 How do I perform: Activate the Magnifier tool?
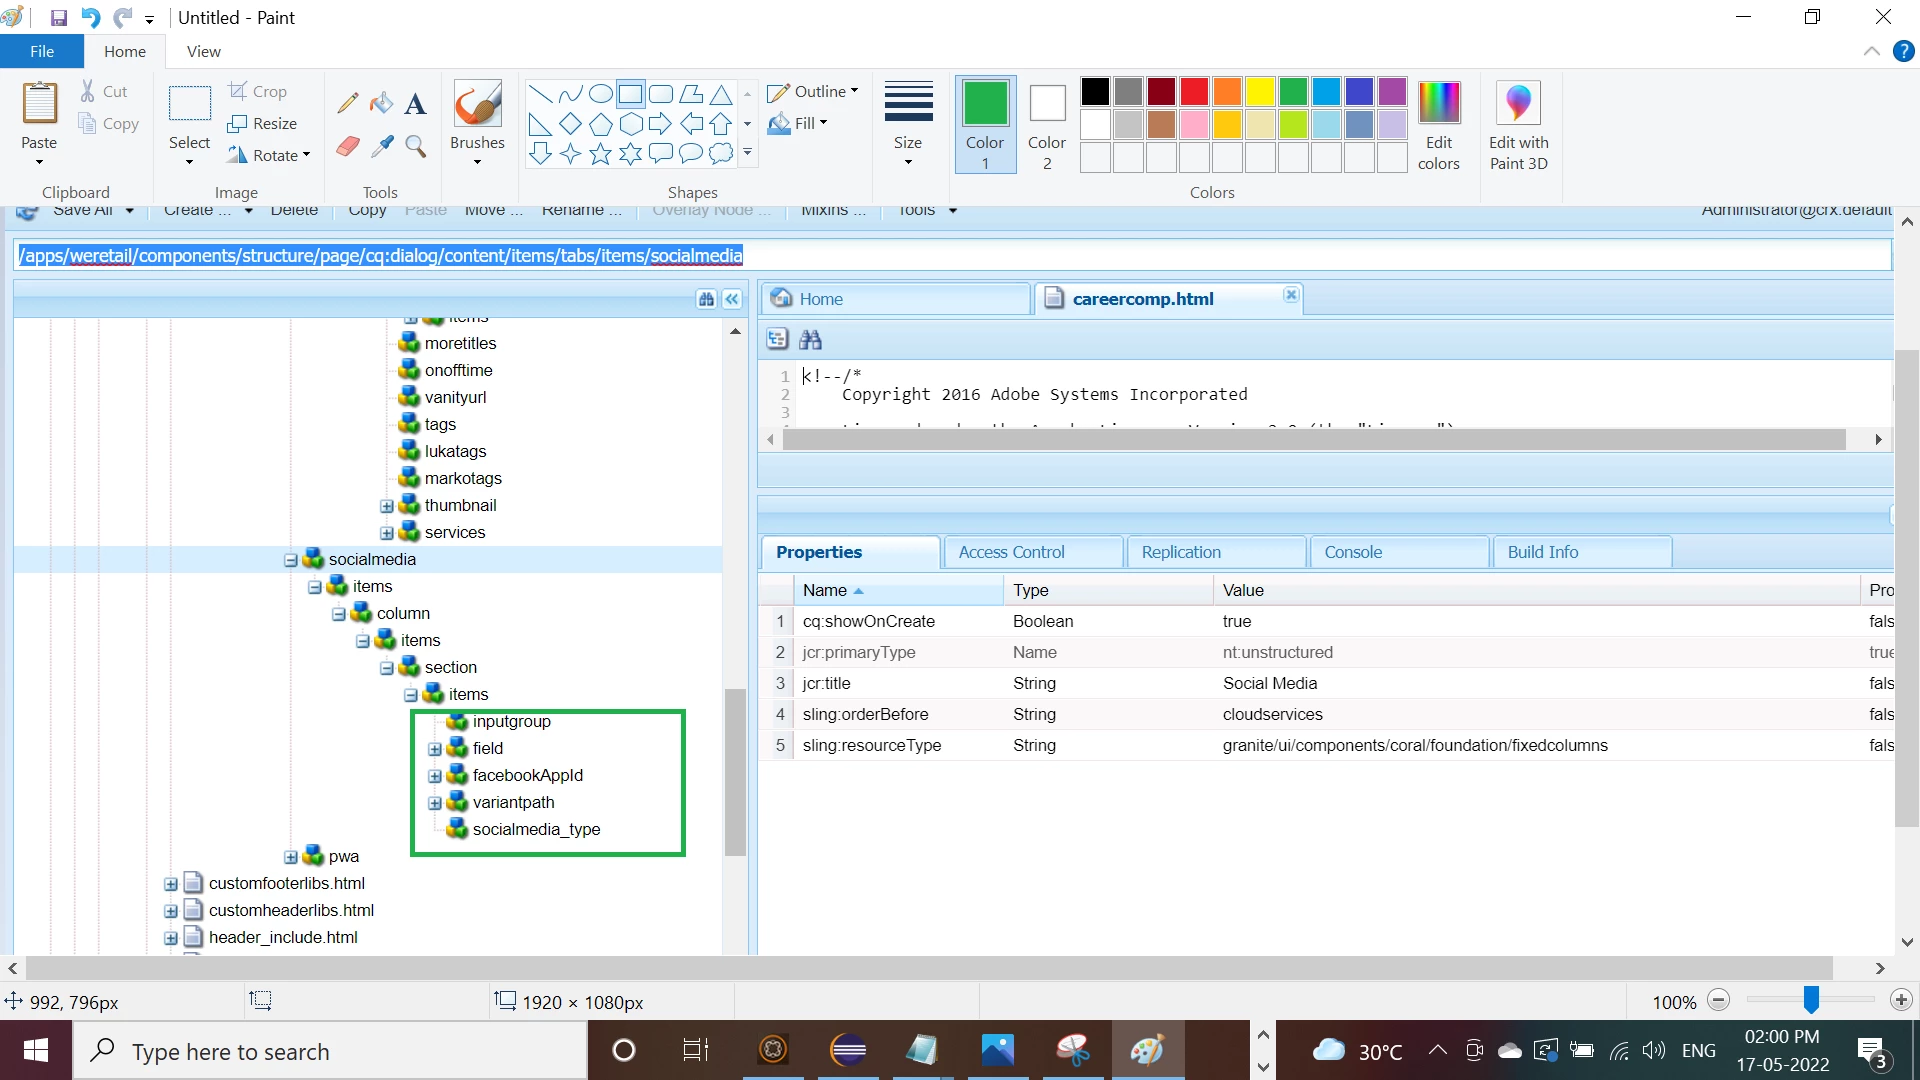416,147
